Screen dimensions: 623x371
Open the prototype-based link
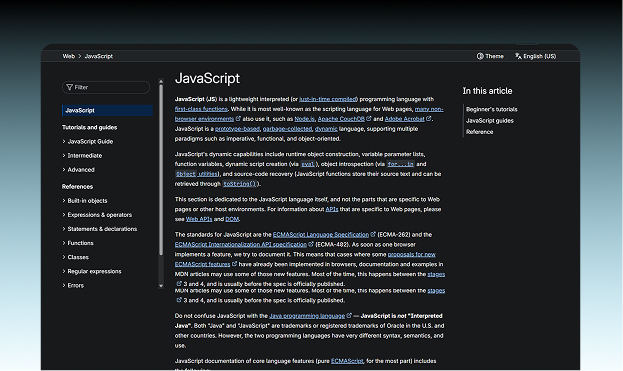237,129
